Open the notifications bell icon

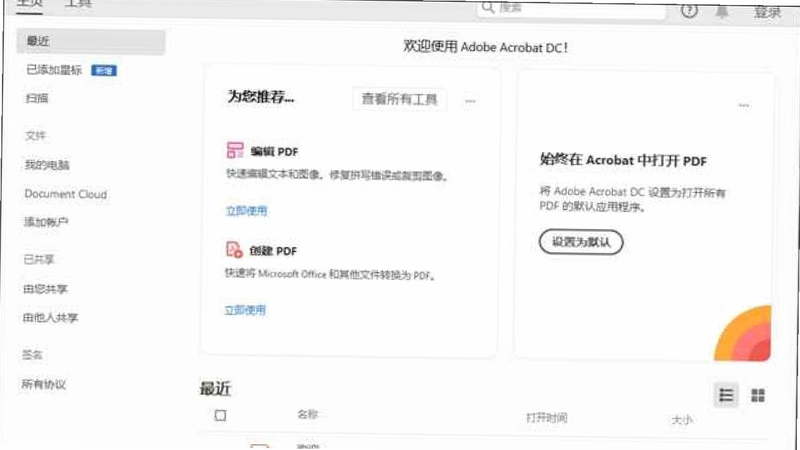[x=722, y=11]
